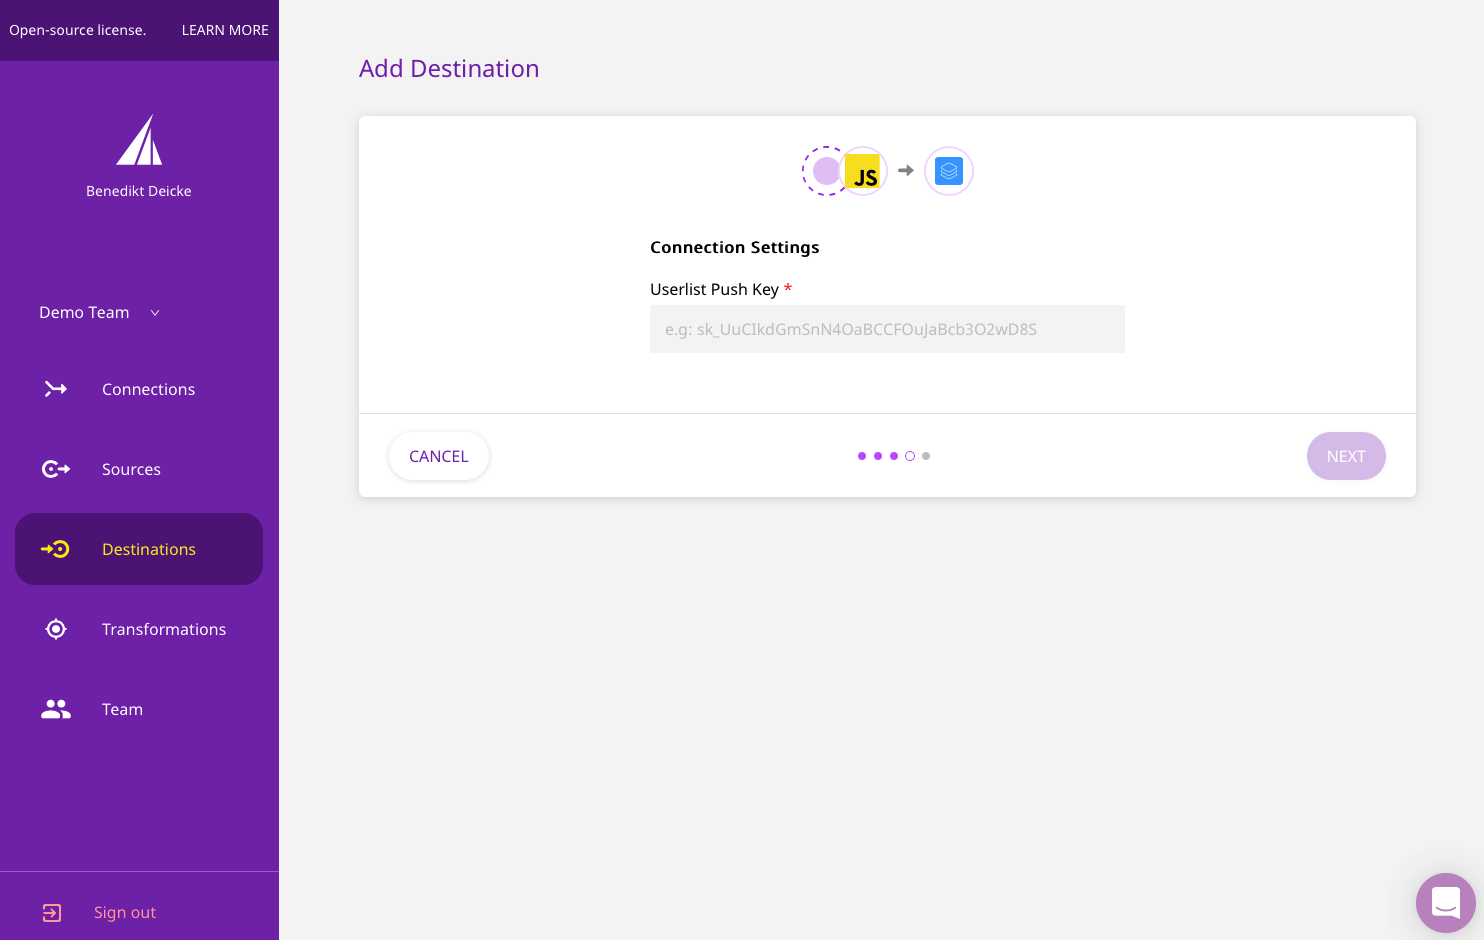Click the fourth step progress dot
1484x940 pixels.
pyautogui.click(x=910, y=455)
